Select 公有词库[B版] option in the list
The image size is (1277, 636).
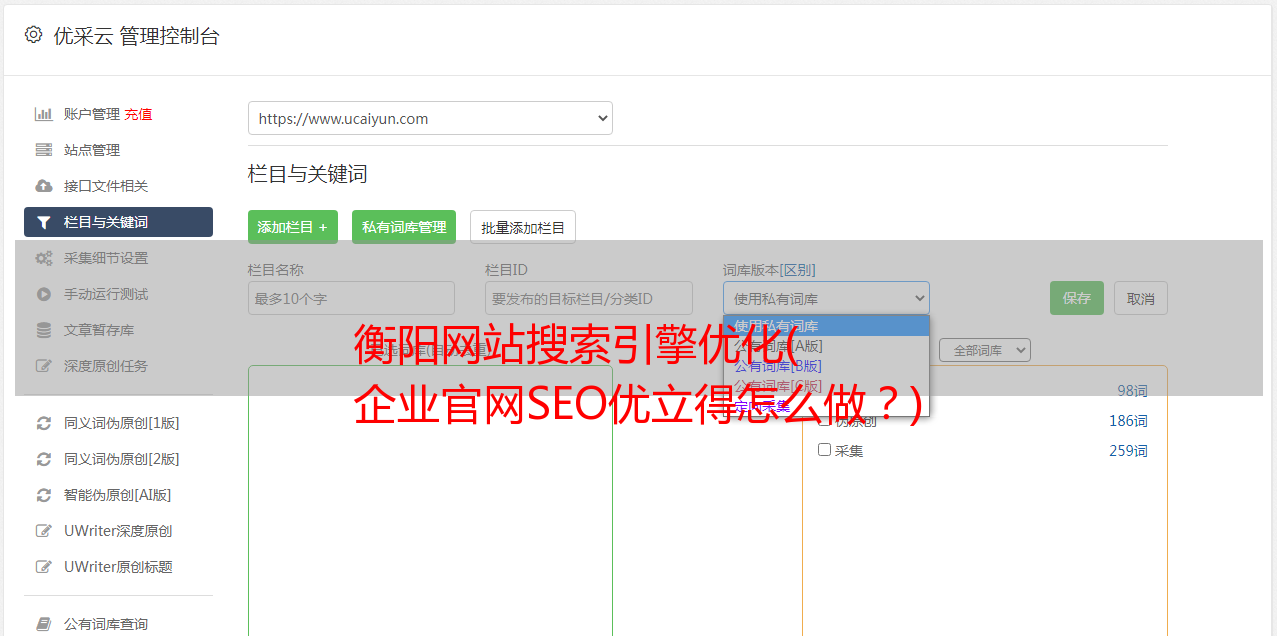click(826, 366)
